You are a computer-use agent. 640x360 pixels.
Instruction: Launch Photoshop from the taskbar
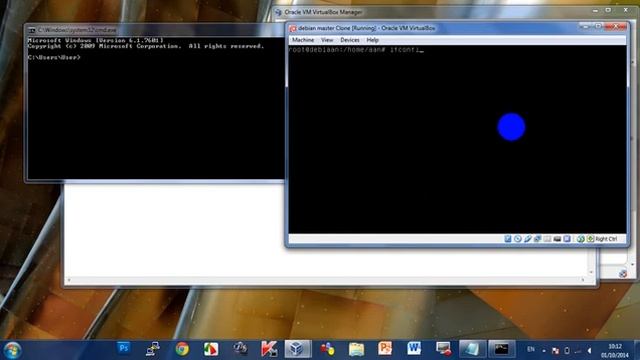pyautogui.click(x=123, y=348)
